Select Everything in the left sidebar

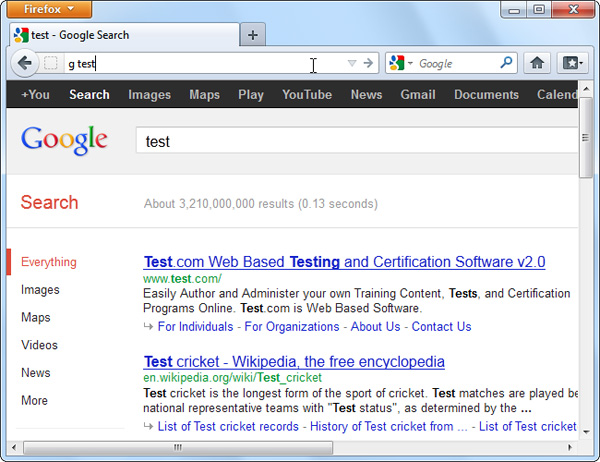coord(49,262)
